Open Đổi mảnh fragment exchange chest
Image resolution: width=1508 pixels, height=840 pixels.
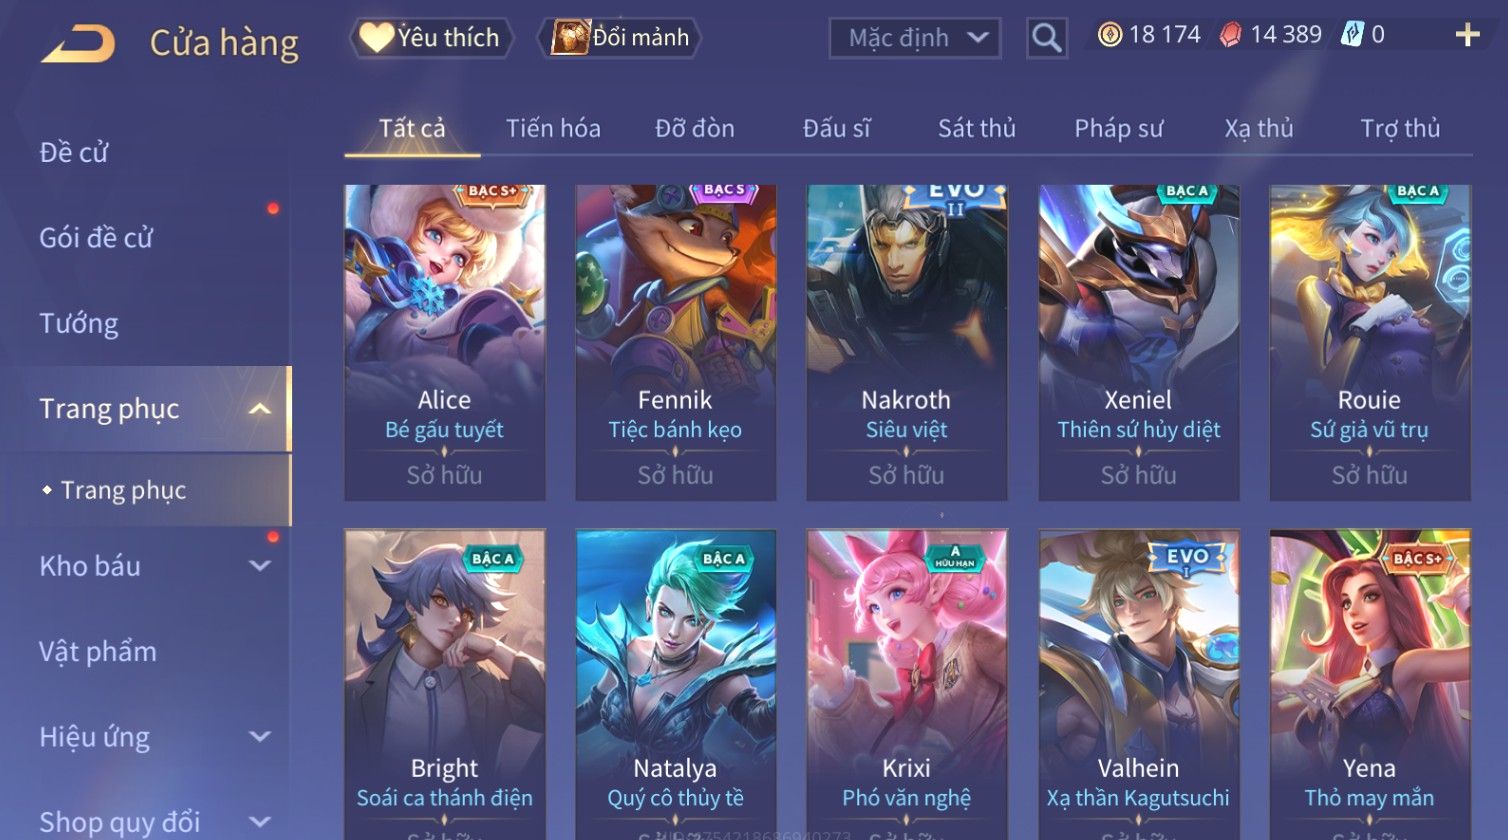[619, 38]
